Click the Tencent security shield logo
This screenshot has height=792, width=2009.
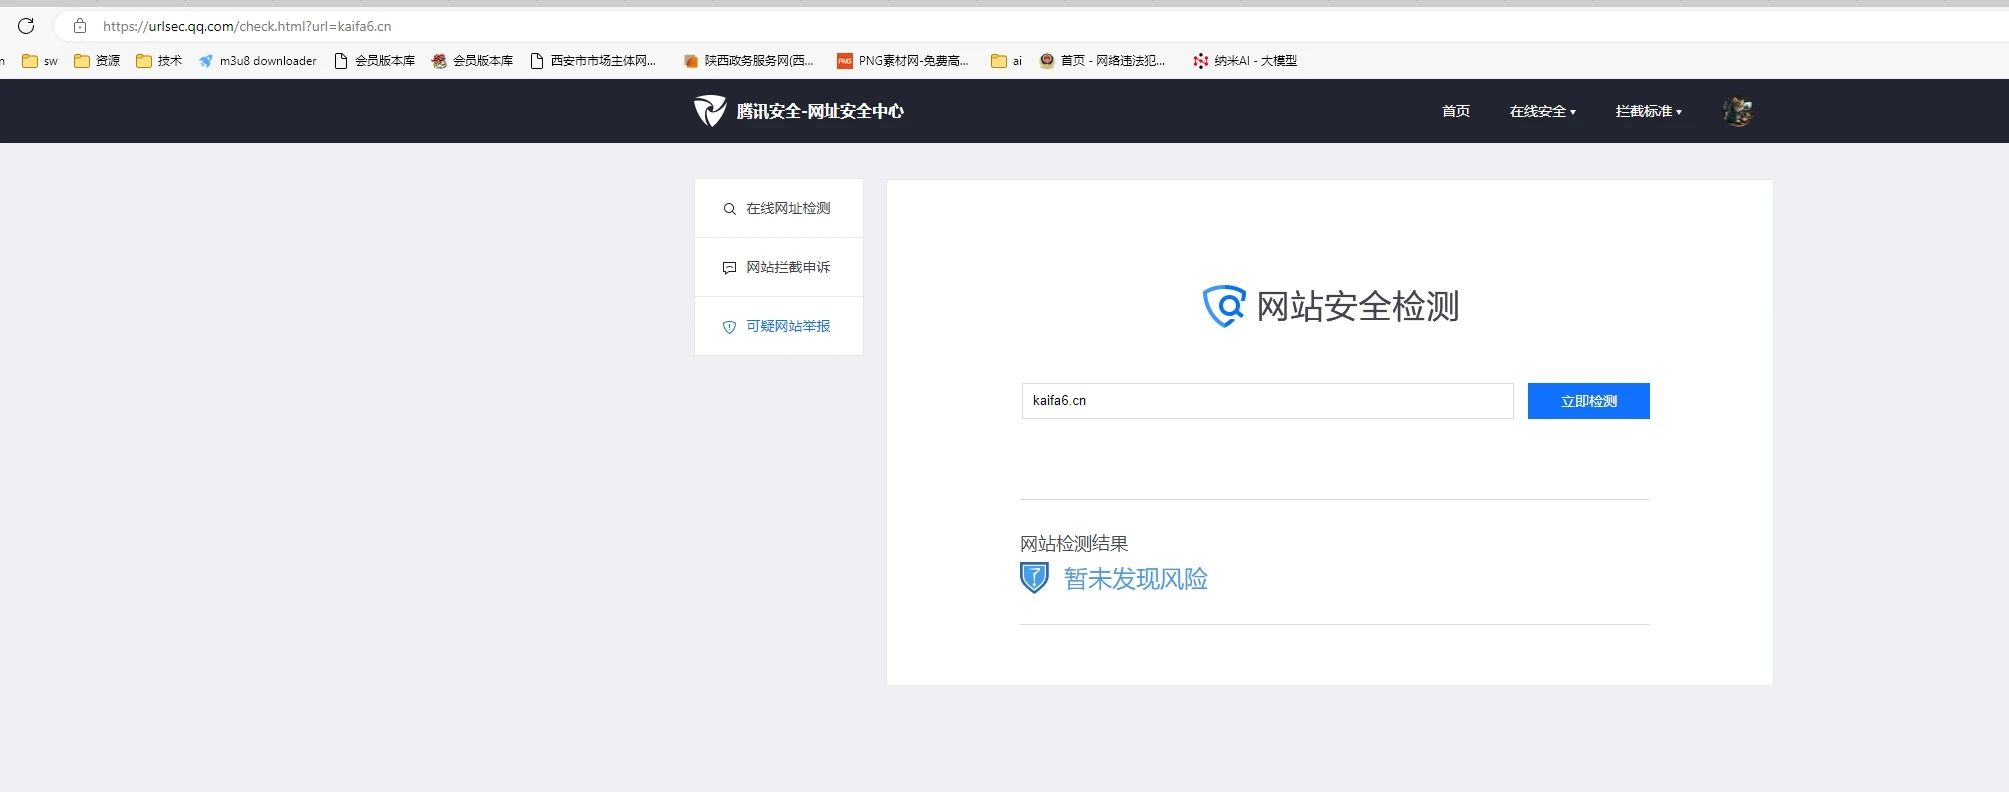tap(710, 111)
